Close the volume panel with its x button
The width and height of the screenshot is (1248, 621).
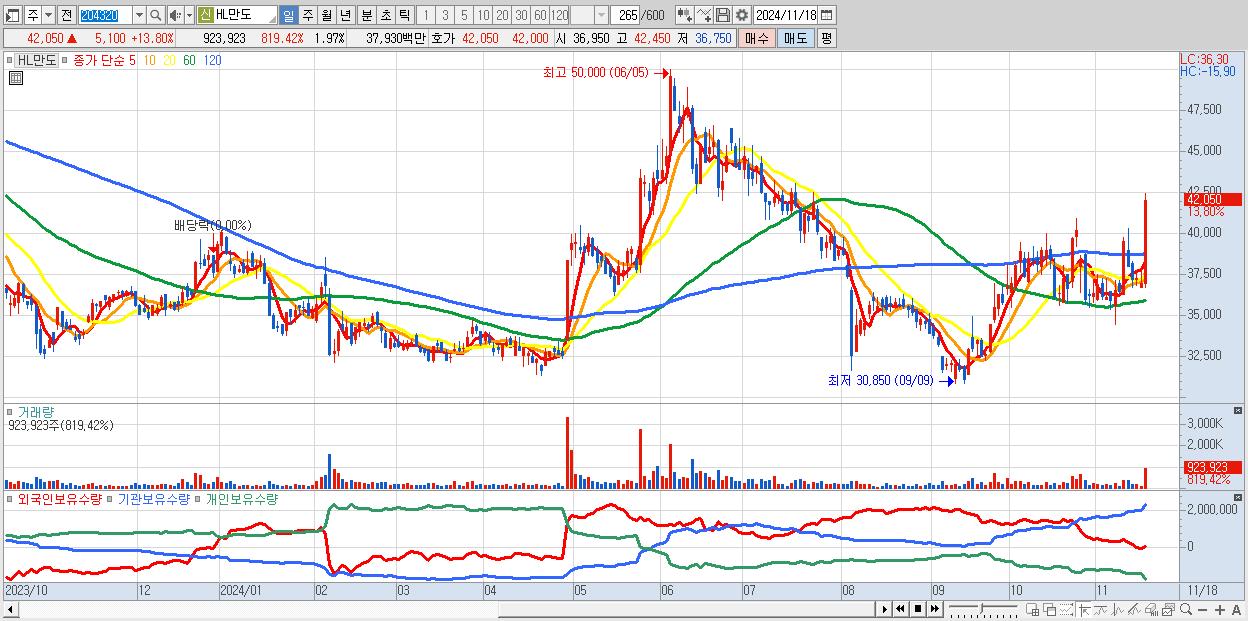click(x=1239, y=411)
